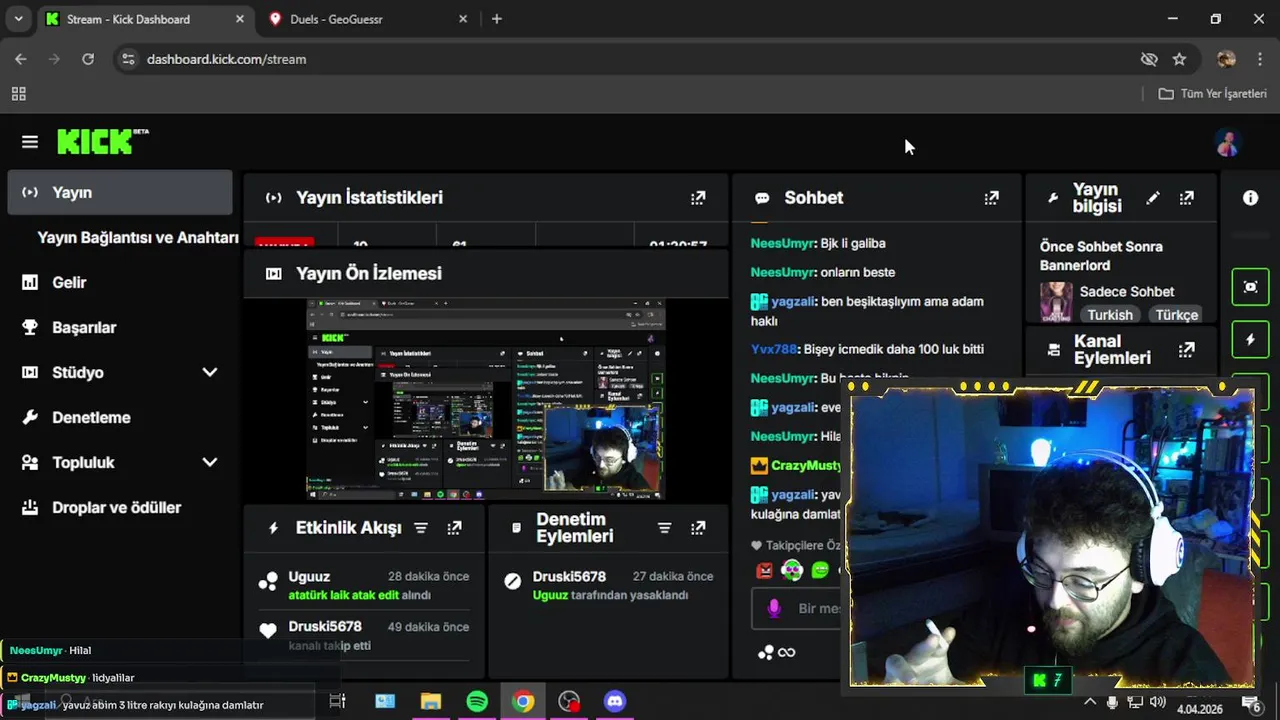
Task: Open Yayın Bağlantısı ve Anahtarı page
Action: [x=138, y=238]
